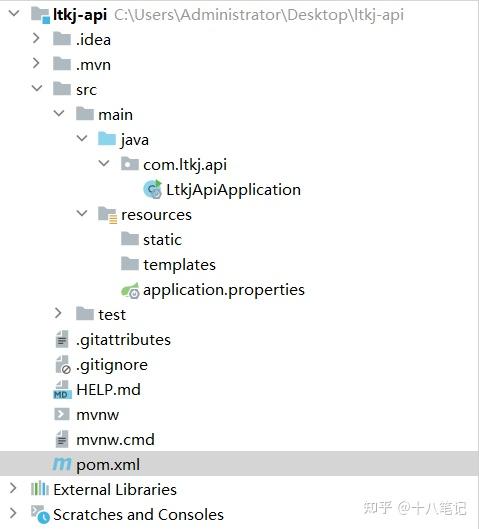
Task: Click the com.ltkj.api package icon
Action: (x=130, y=164)
